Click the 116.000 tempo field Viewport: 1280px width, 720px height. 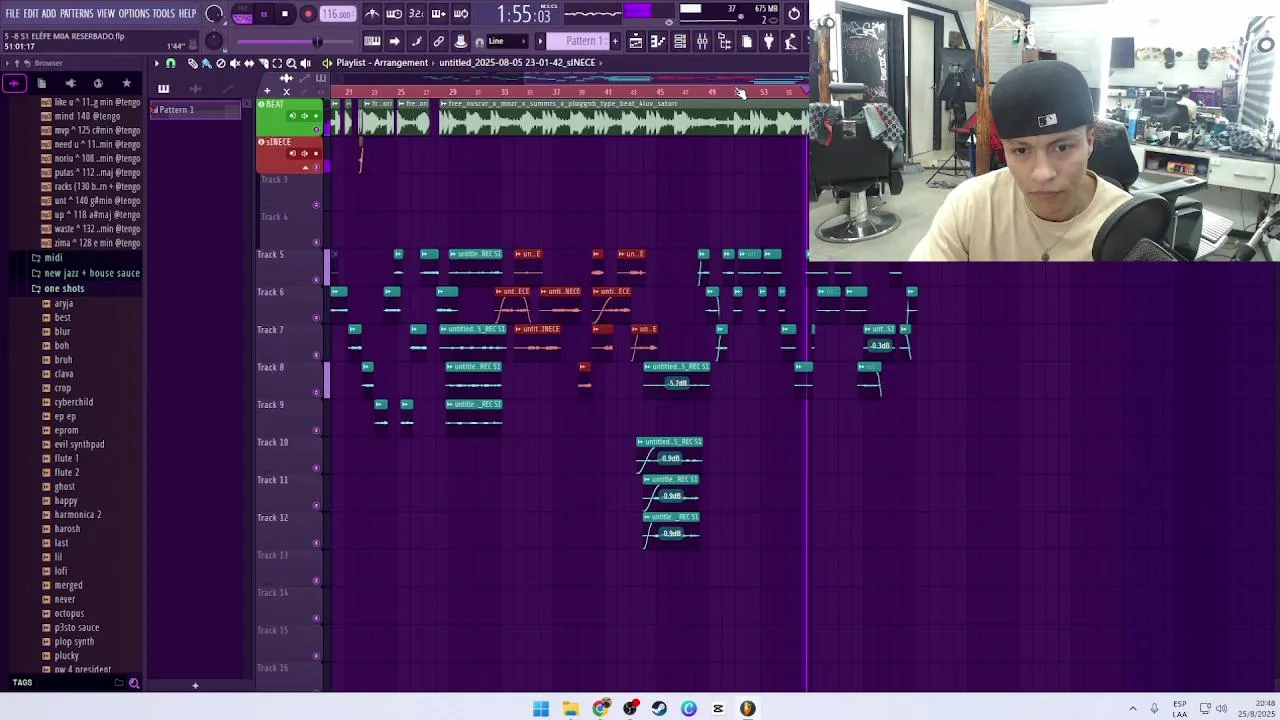338,14
